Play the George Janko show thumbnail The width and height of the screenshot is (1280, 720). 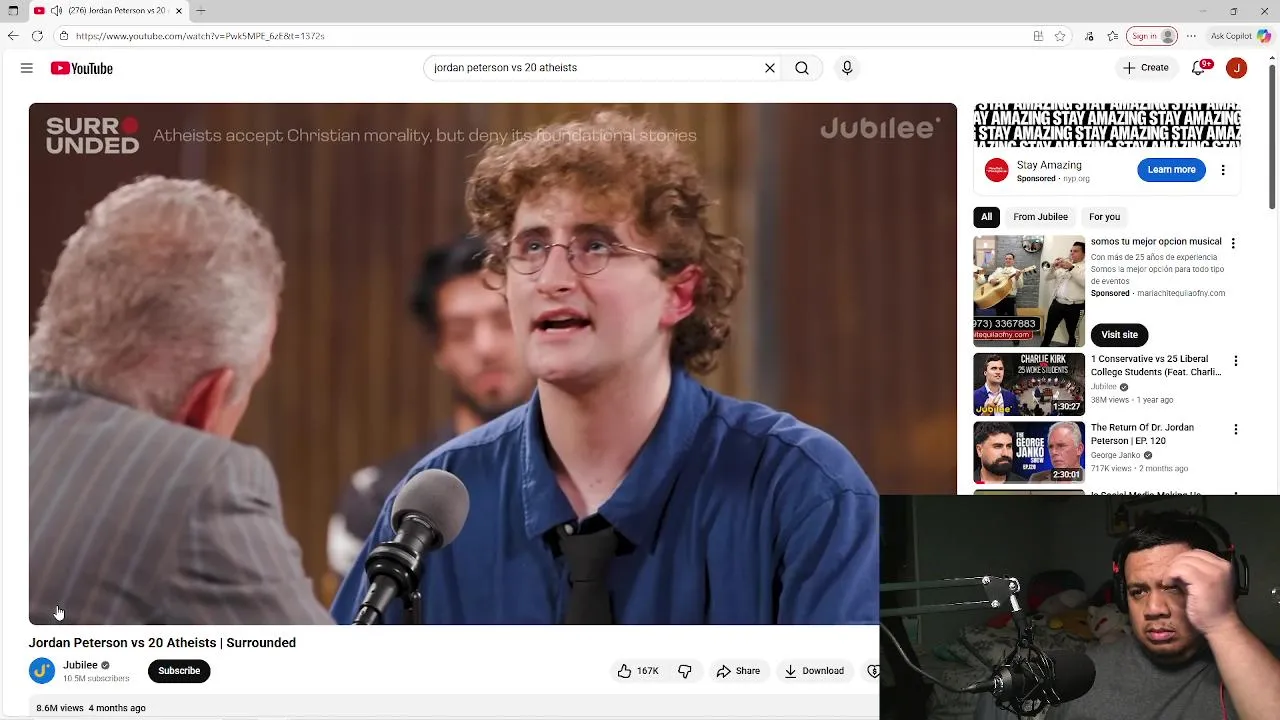(1029, 452)
